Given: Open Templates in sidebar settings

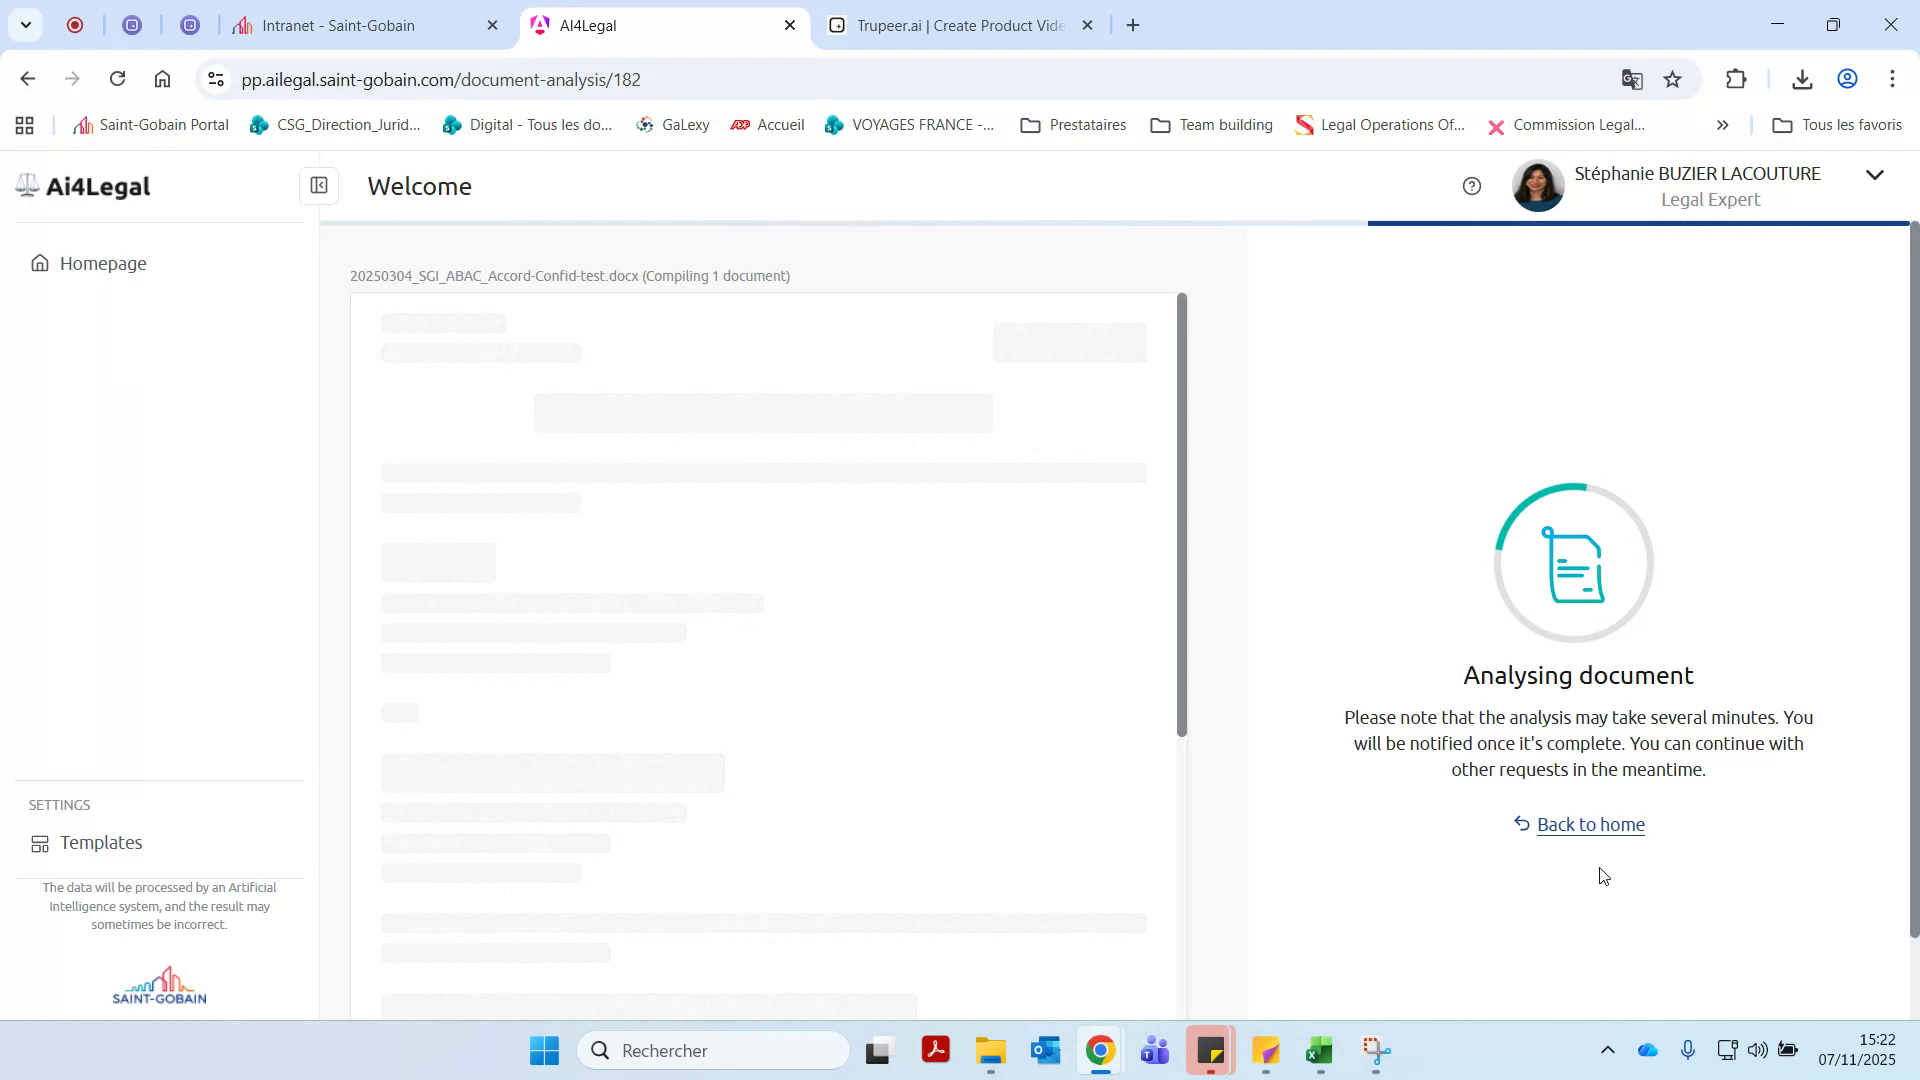Looking at the screenshot, I should (x=100, y=842).
